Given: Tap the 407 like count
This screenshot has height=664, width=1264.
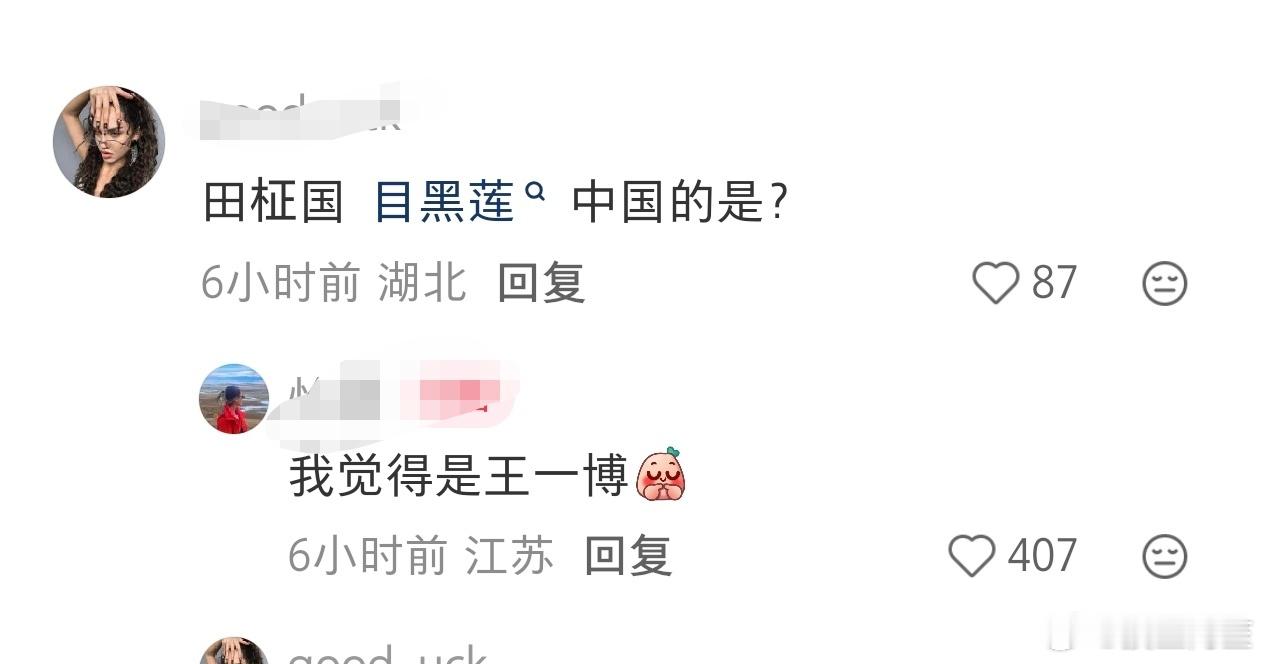Looking at the screenshot, I should pos(1042,556).
